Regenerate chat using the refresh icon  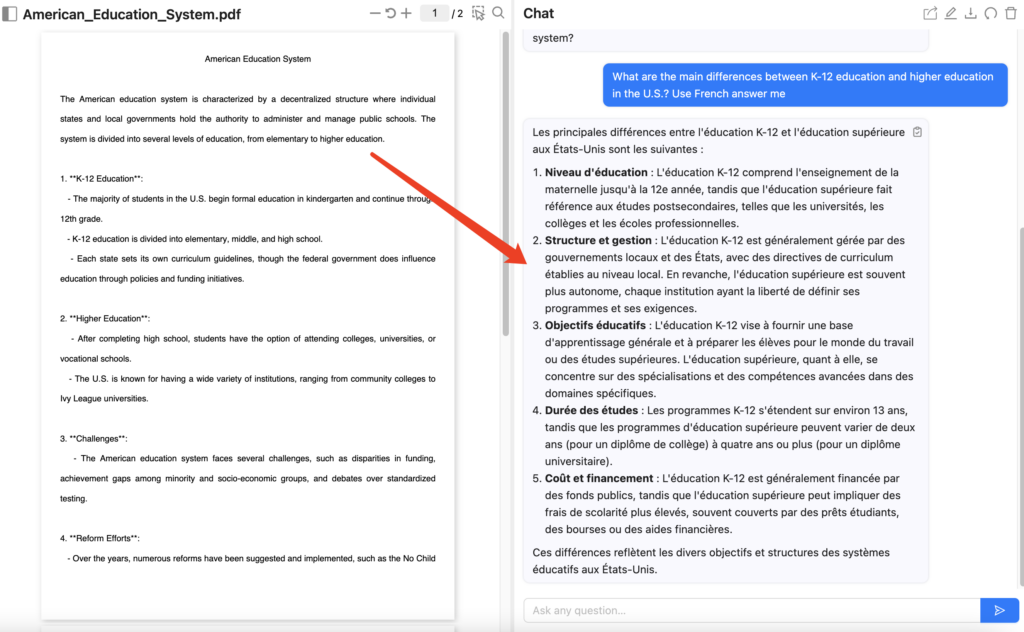[991, 13]
